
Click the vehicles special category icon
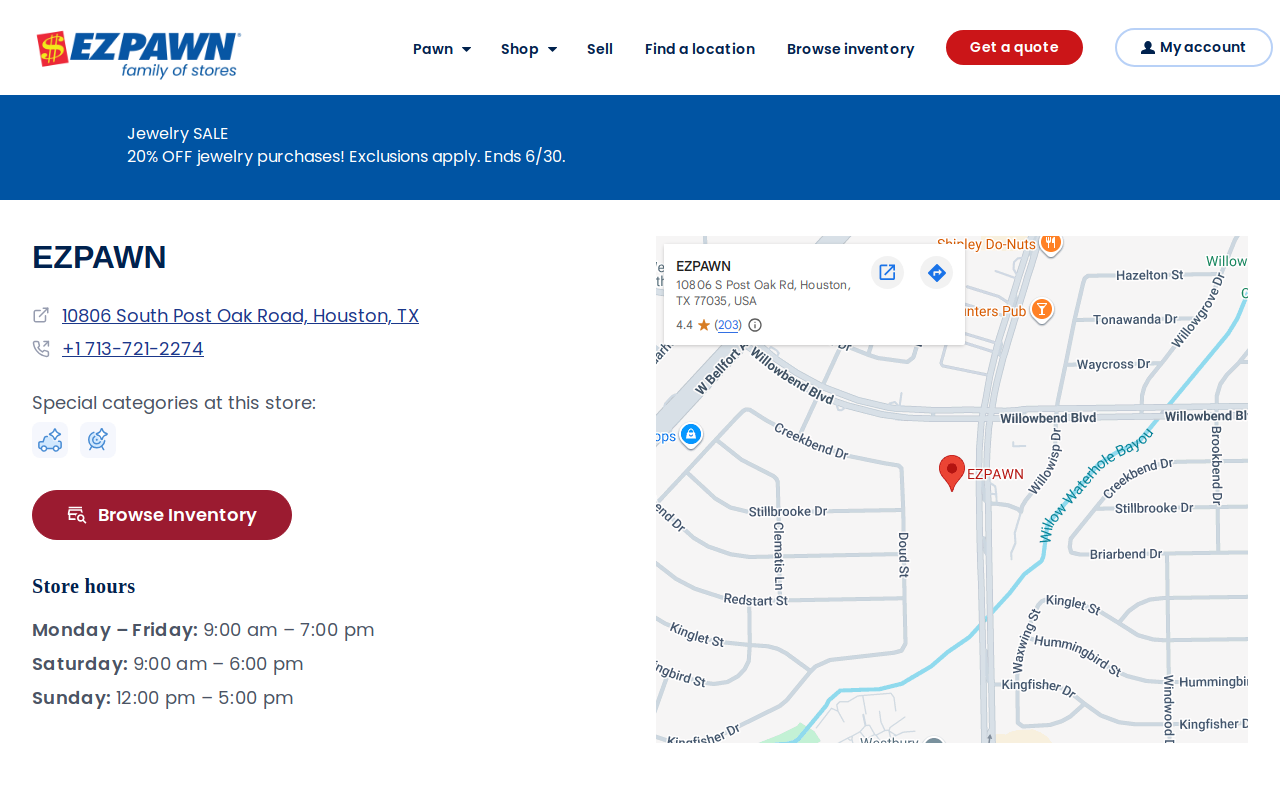pos(50,440)
